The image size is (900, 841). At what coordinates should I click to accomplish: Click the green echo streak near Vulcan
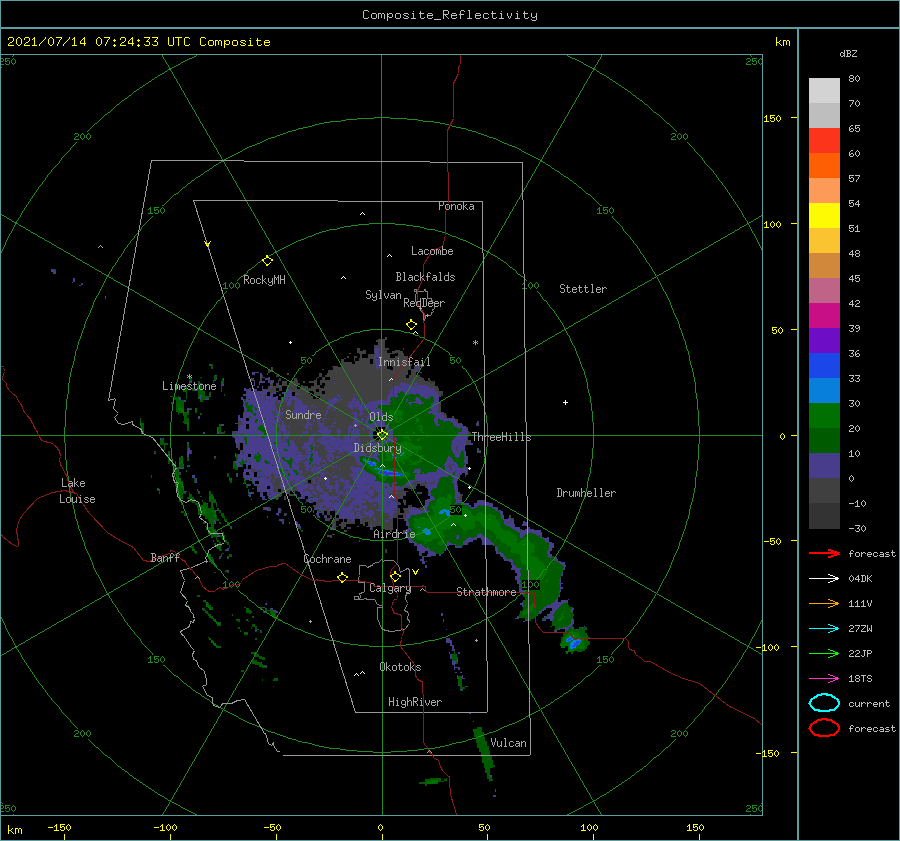[483, 753]
